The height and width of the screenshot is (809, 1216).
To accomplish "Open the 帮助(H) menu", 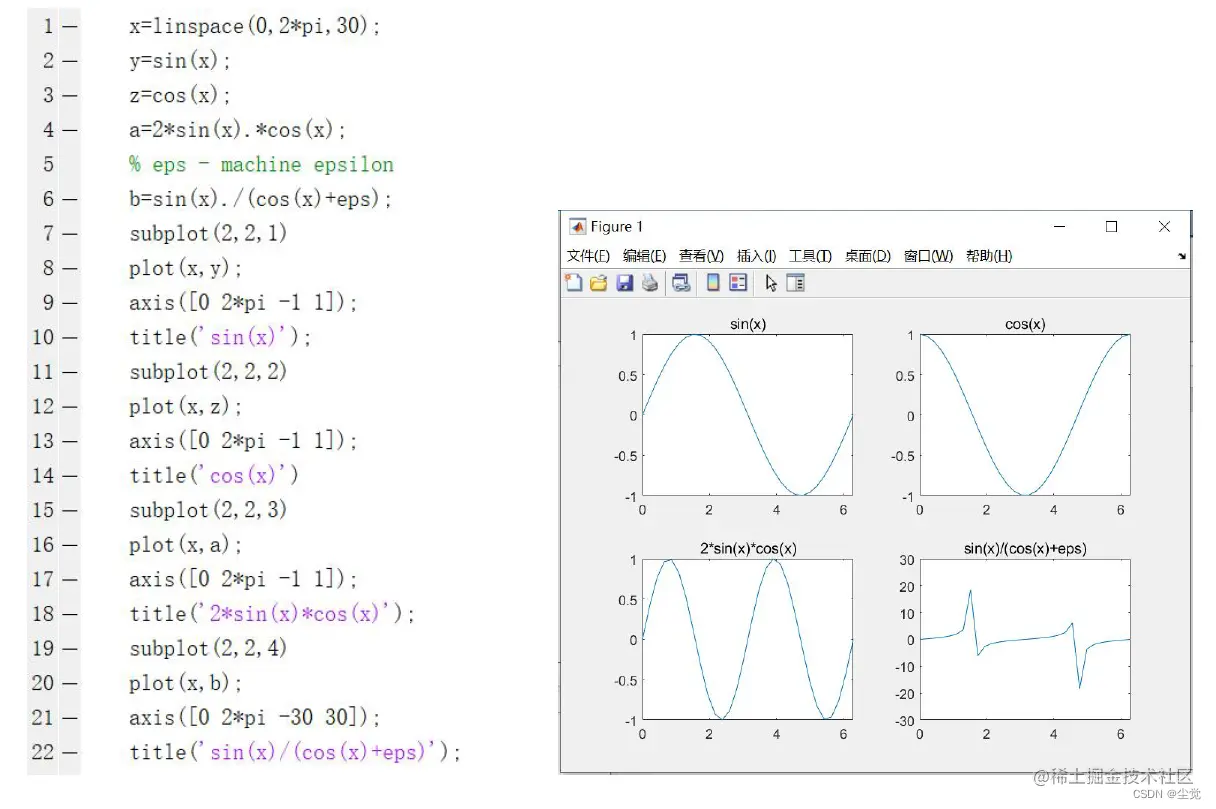I will (989, 256).
